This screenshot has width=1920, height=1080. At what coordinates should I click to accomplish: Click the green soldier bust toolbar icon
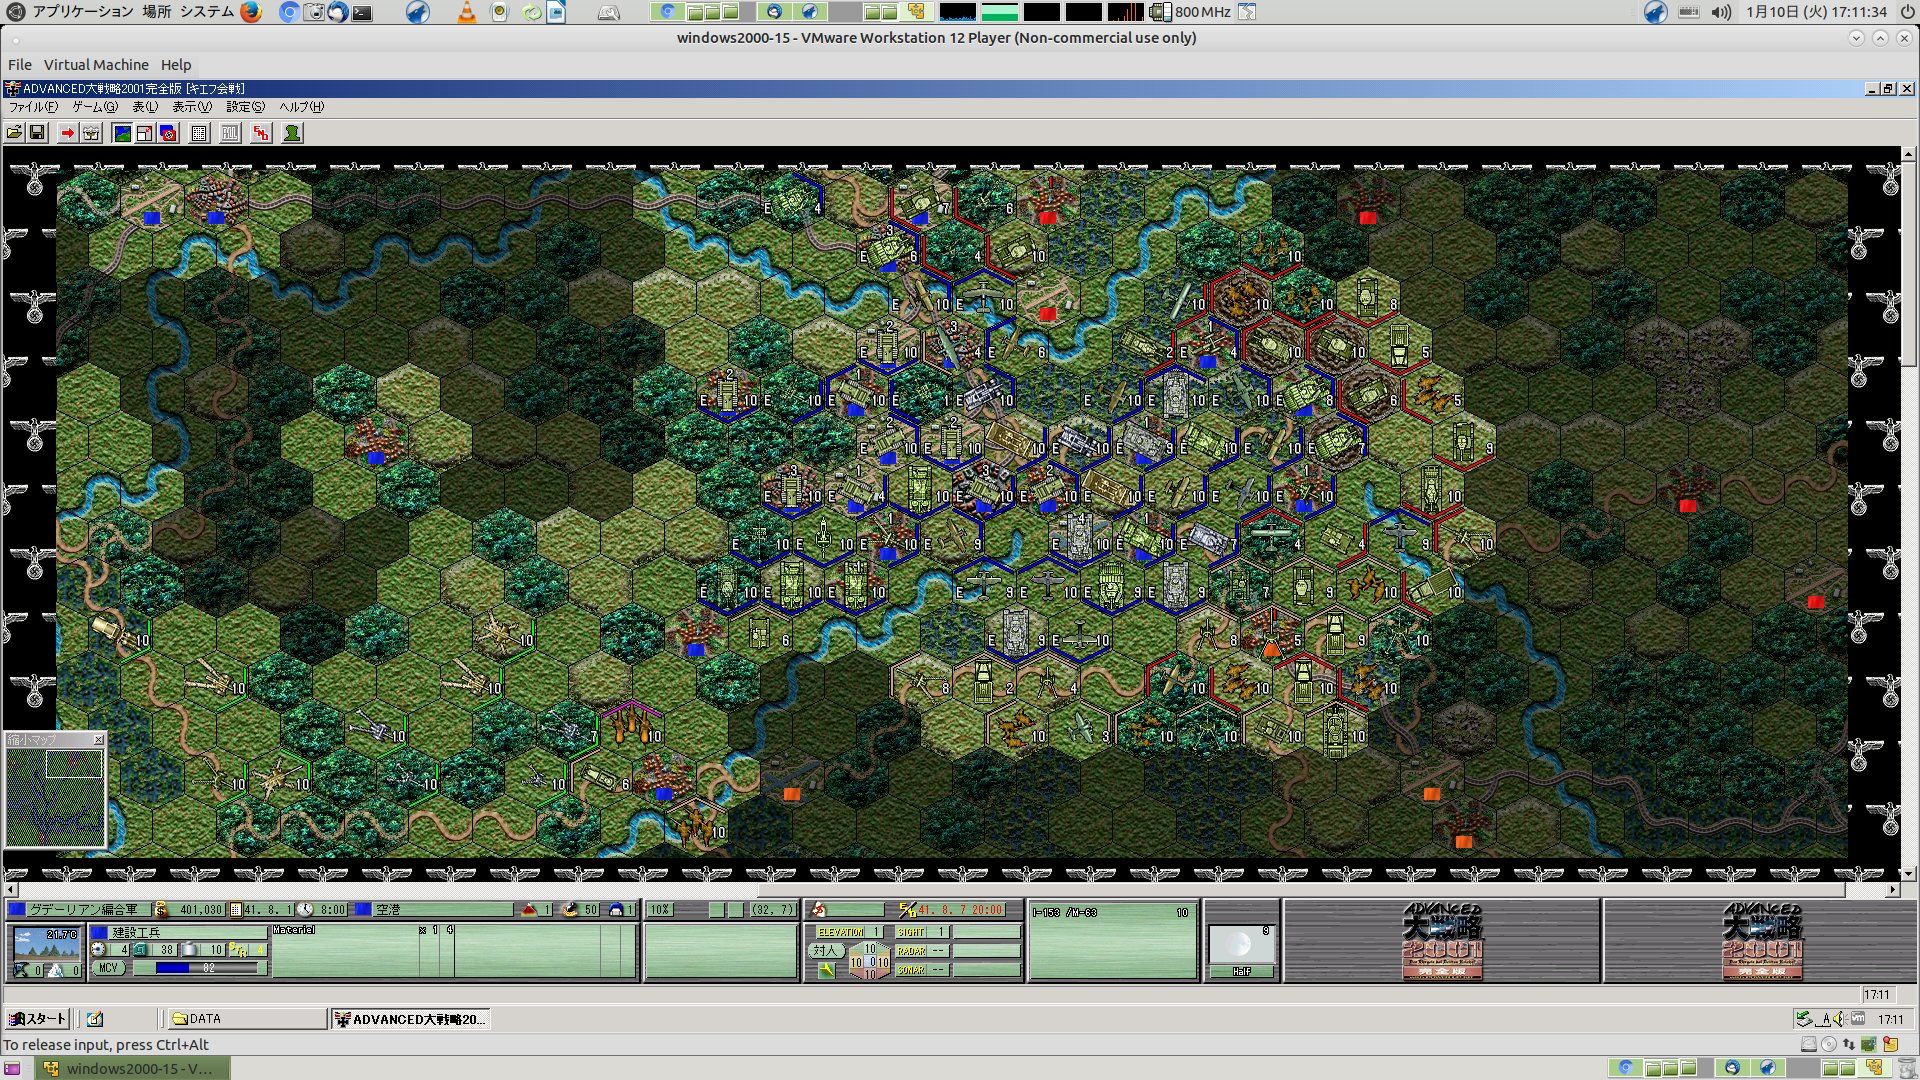pyautogui.click(x=292, y=133)
